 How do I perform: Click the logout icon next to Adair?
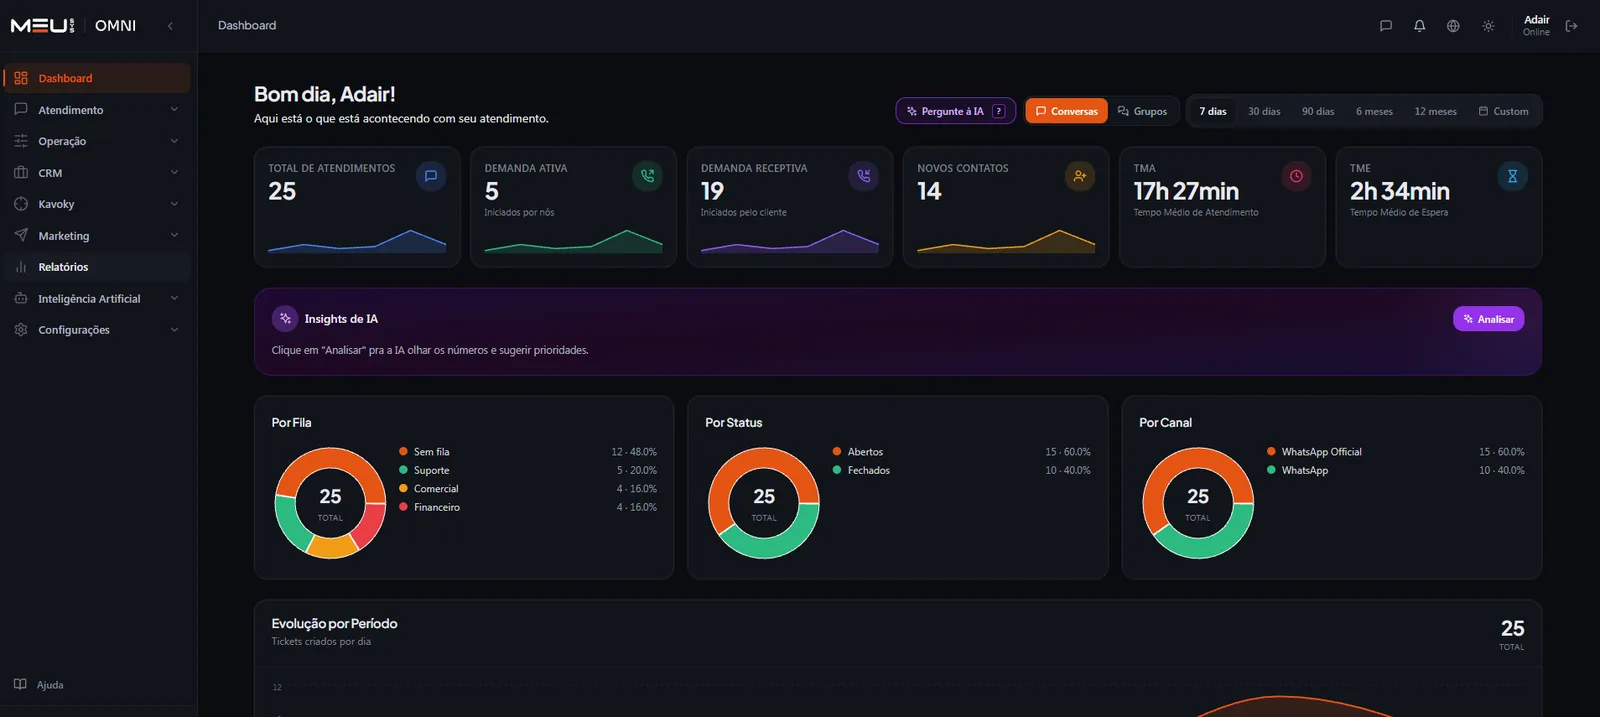[1572, 26]
